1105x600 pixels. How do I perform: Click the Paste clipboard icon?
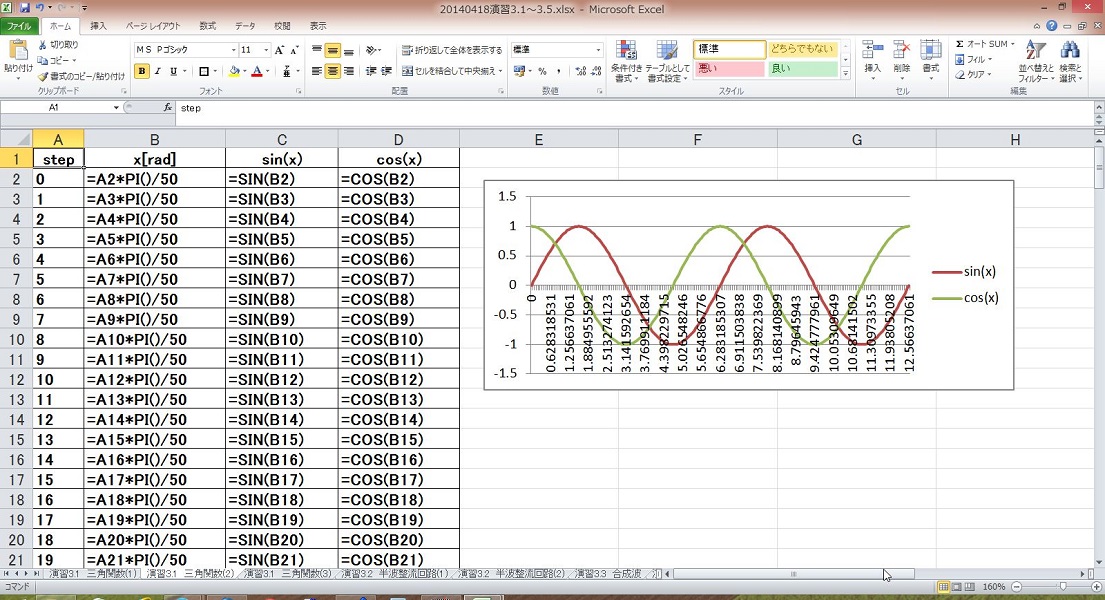point(17,50)
